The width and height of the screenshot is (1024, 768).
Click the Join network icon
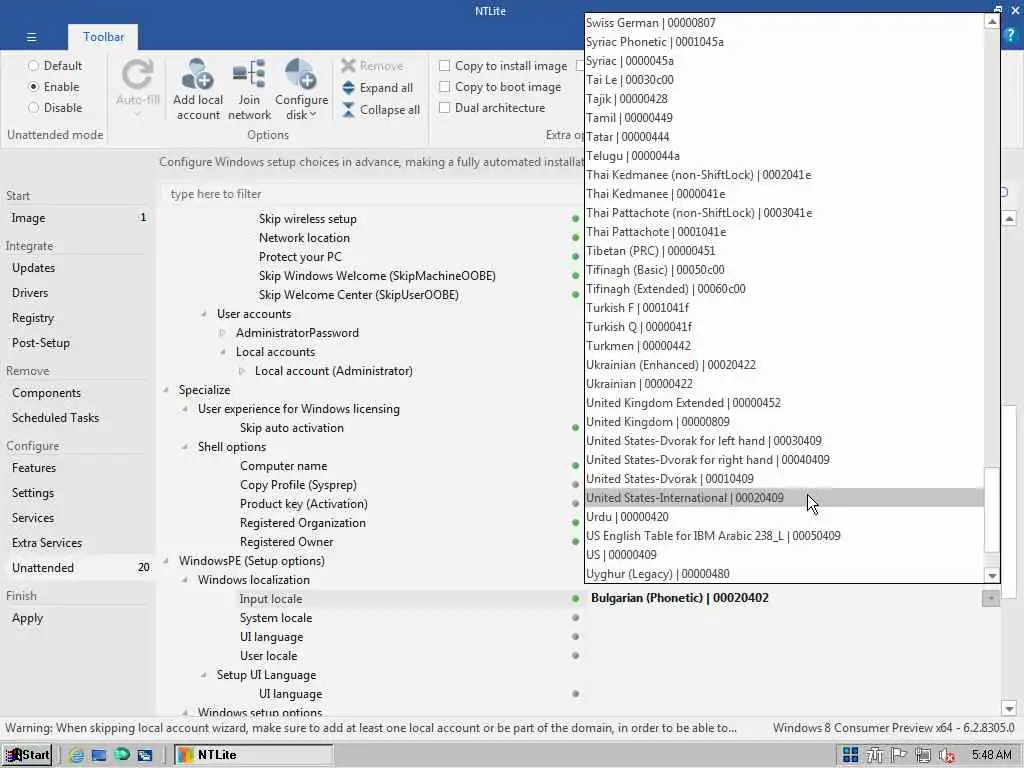[x=249, y=74]
